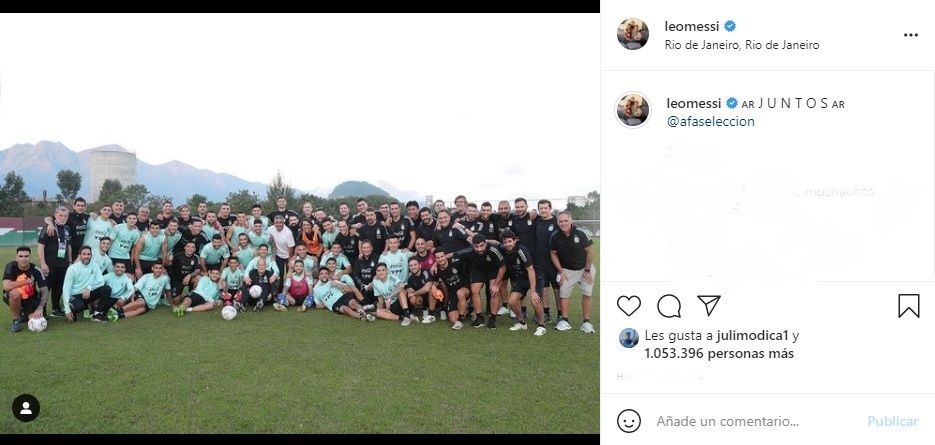935x445 pixels.
Task: Like the post with the heart icon
Action: tap(629, 306)
